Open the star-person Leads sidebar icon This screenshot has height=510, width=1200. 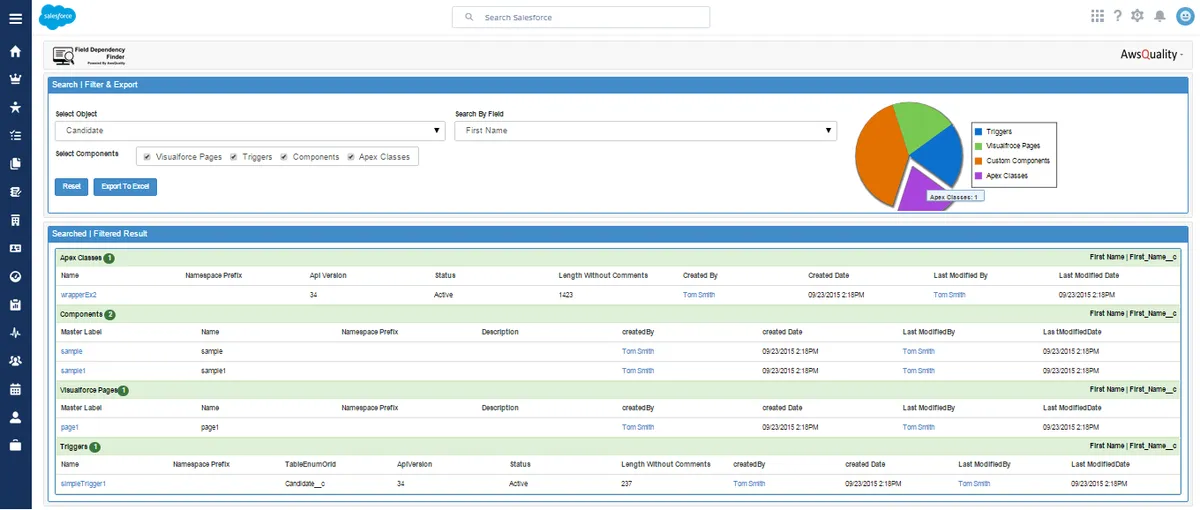[15, 107]
